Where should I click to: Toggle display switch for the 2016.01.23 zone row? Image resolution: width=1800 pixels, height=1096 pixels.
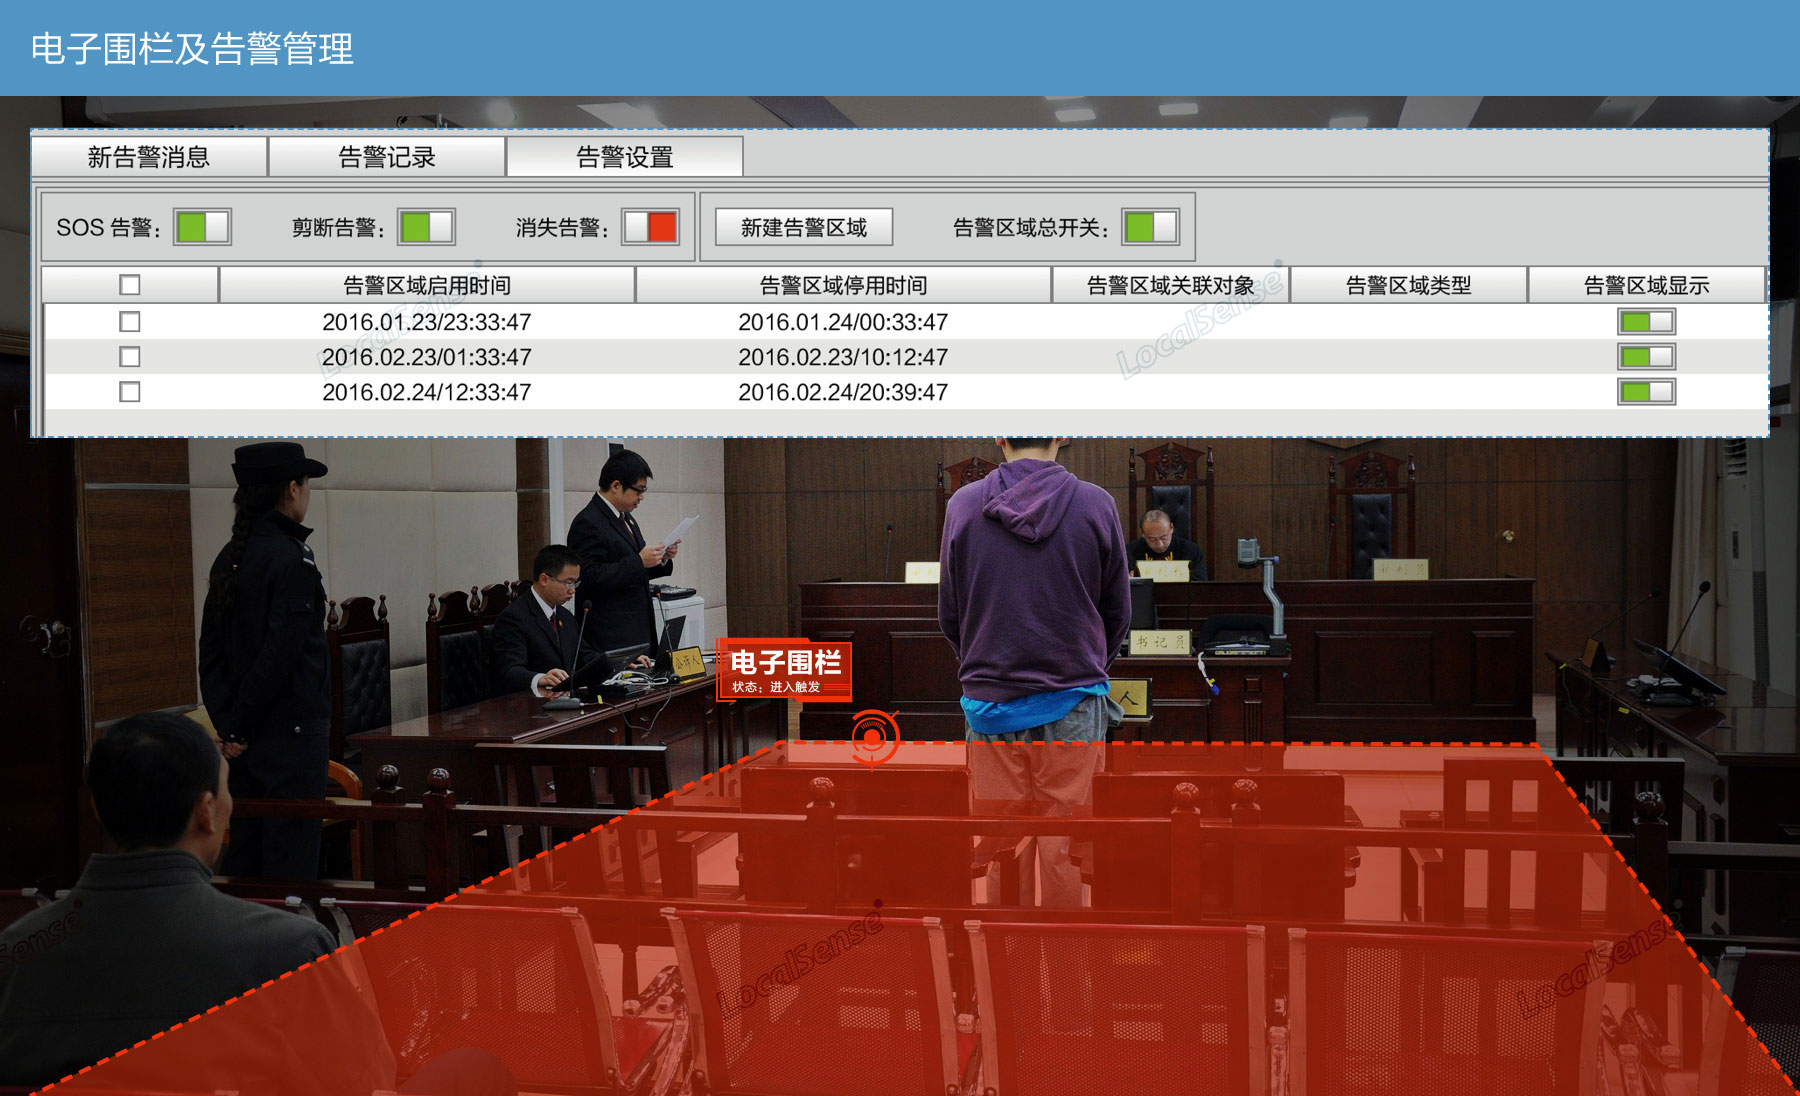pyautogui.click(x=1646, y=322)
